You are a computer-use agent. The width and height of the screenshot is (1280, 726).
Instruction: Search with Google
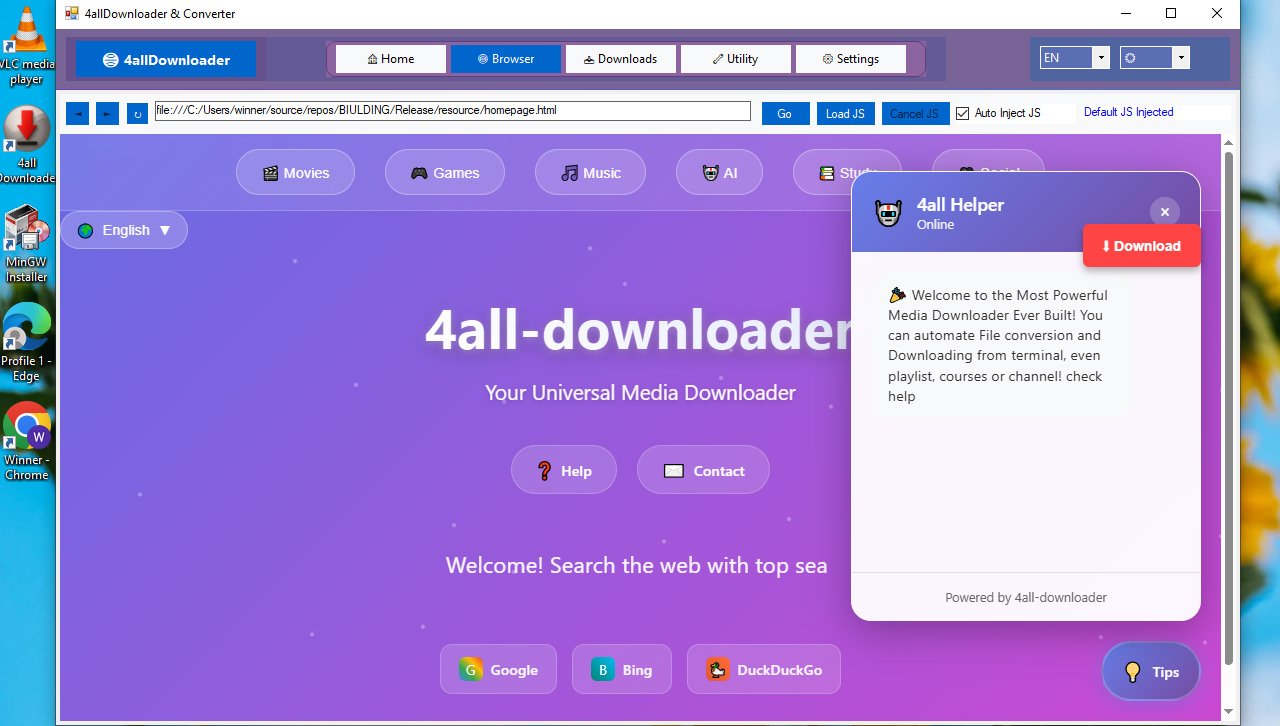tap(498, 669)
